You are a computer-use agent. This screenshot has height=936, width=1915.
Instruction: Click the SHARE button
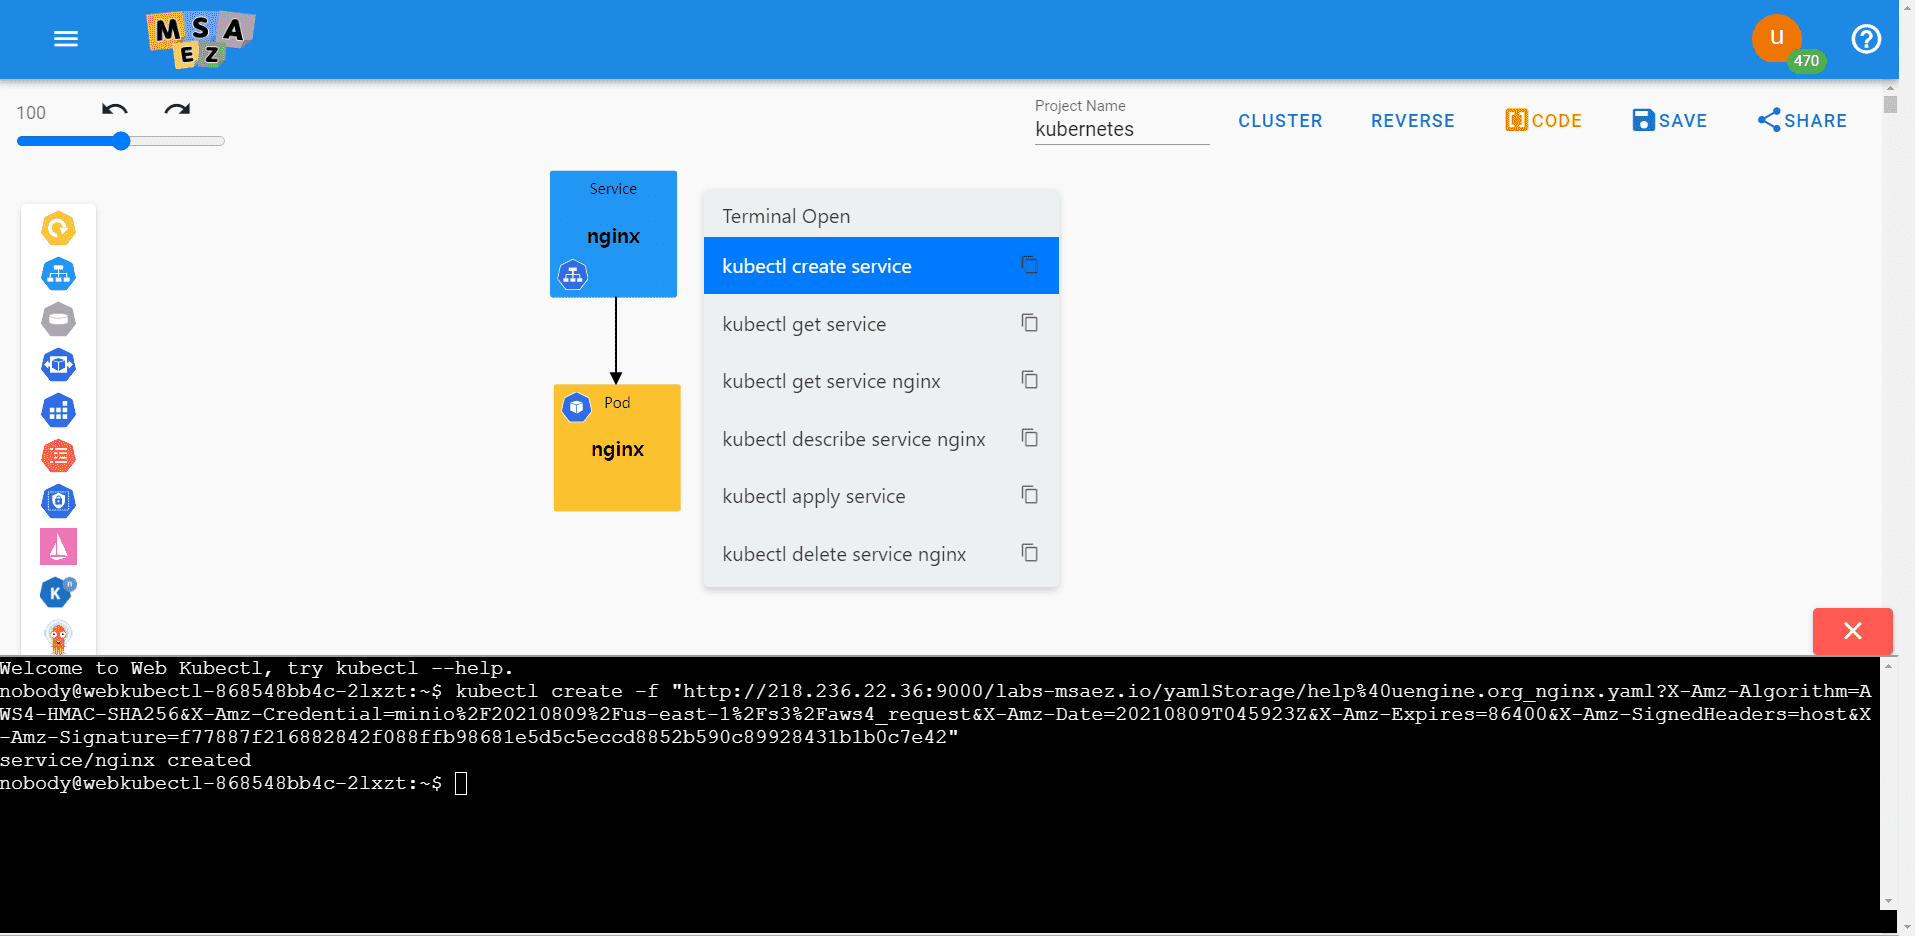pos(1802,121)
